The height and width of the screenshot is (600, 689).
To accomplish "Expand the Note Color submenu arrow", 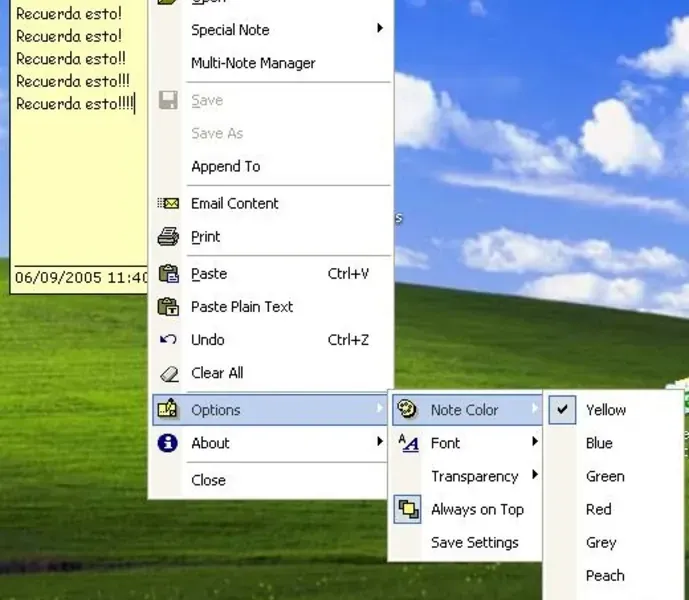I will (535, 408).
